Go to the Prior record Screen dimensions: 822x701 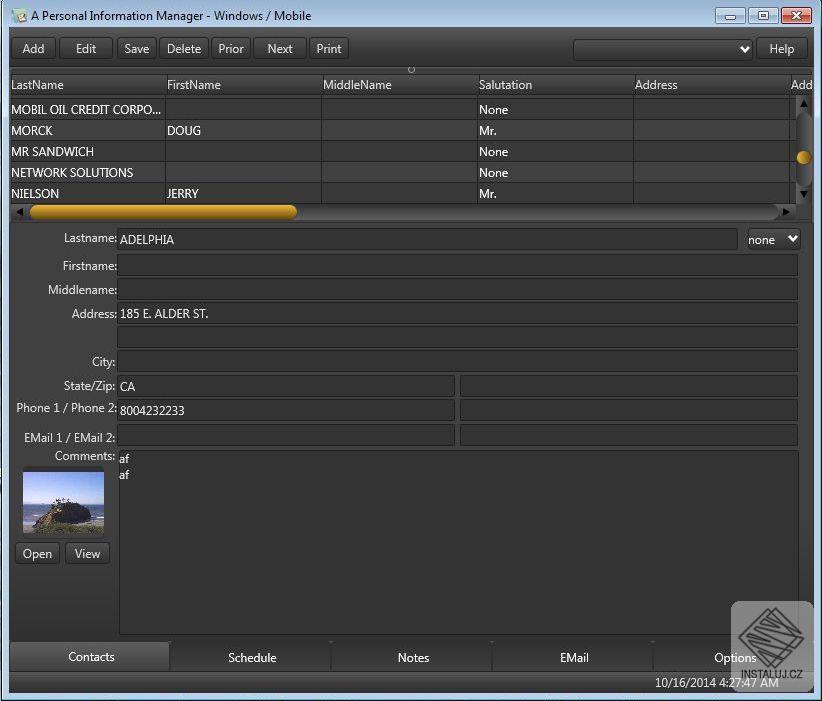click(231, 48)
